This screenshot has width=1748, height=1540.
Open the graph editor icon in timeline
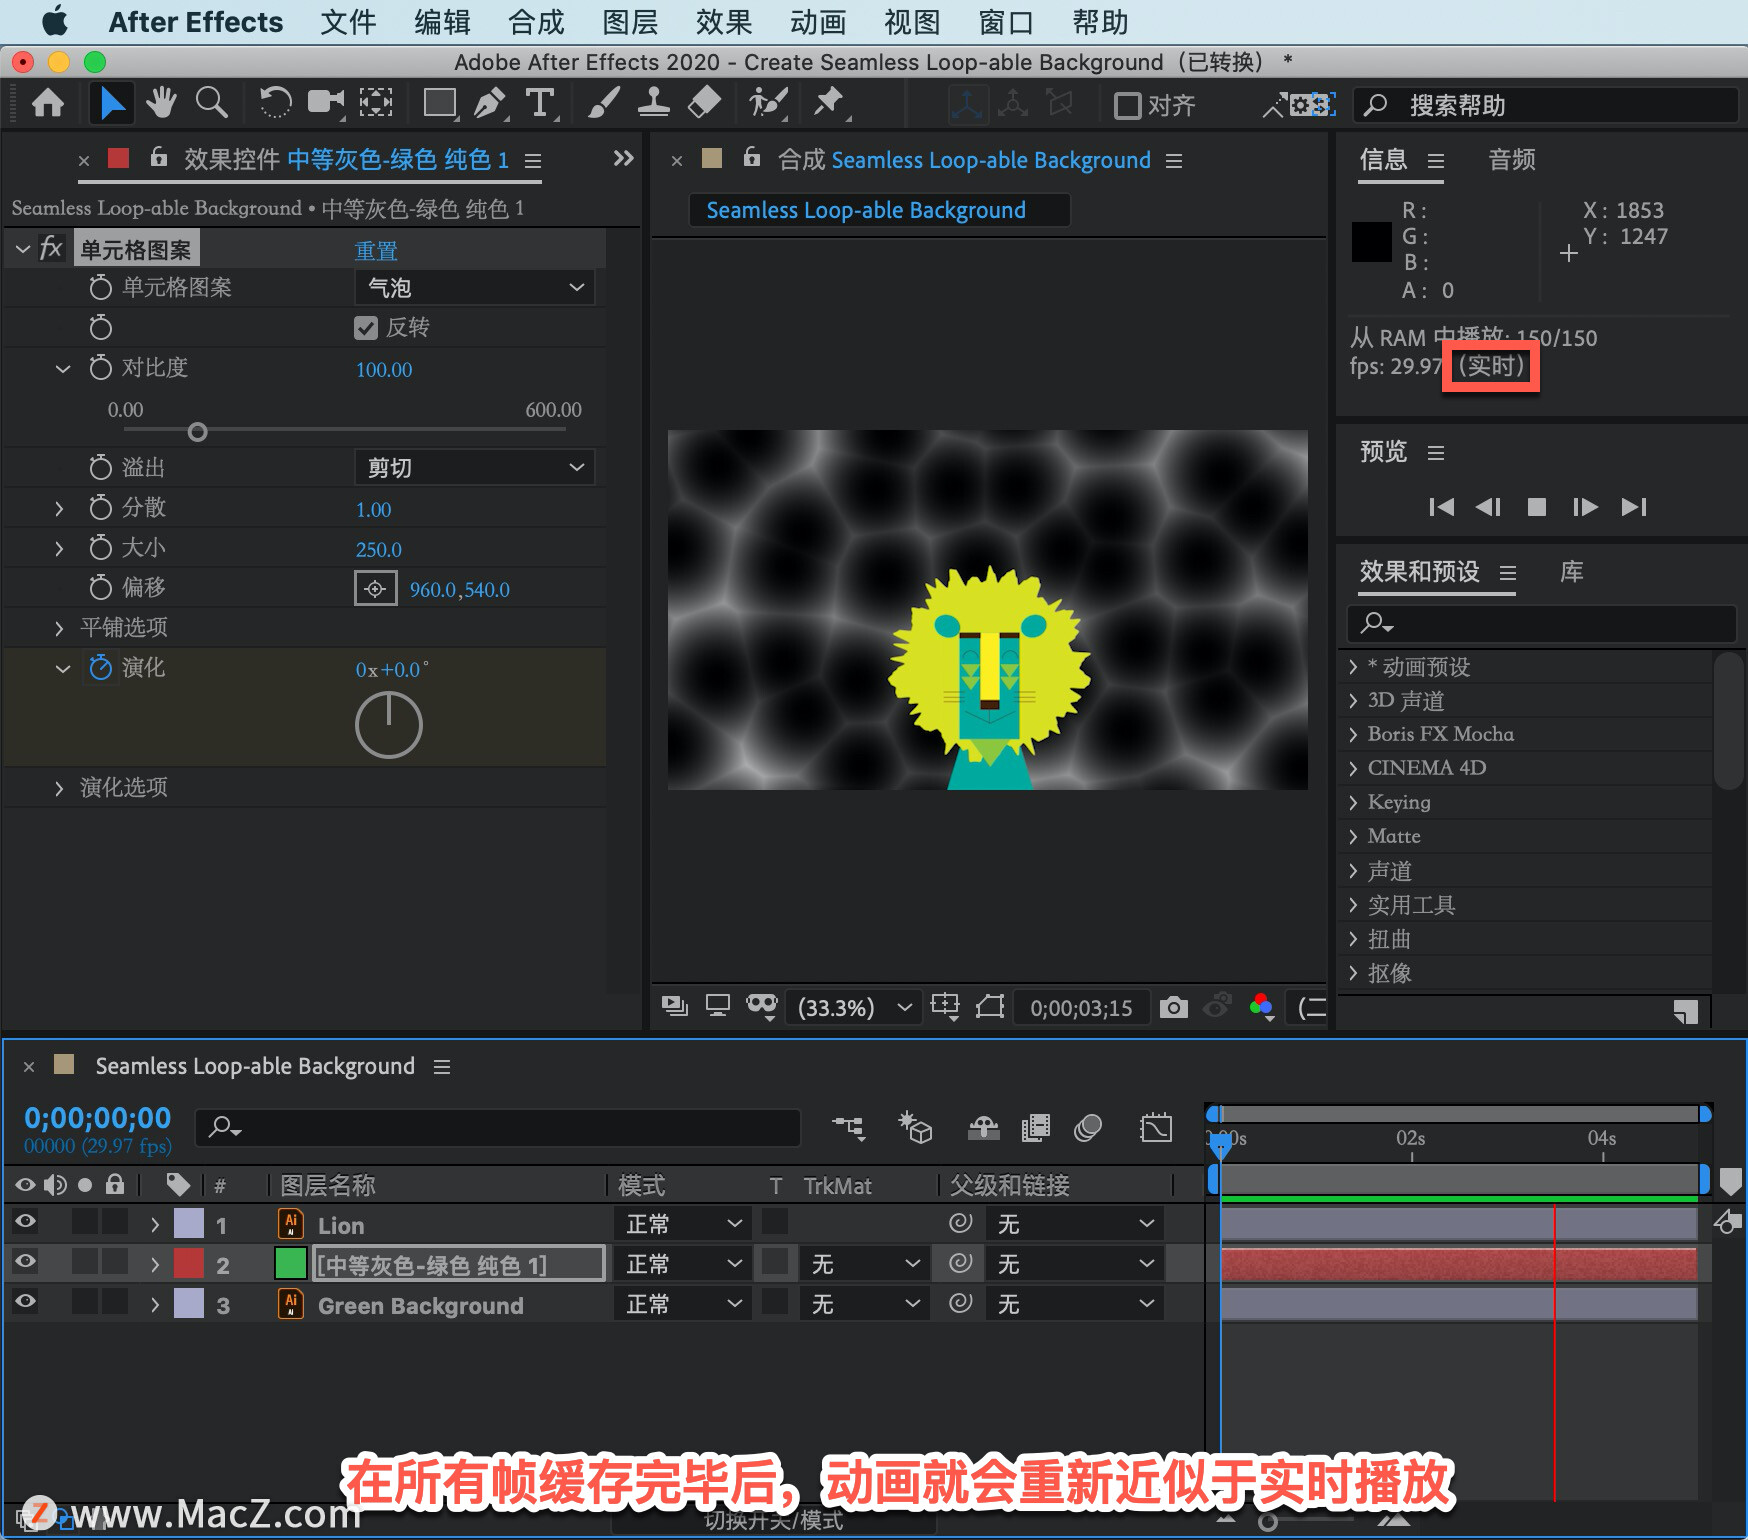pyautogui.click(x=1156, y=1128)
